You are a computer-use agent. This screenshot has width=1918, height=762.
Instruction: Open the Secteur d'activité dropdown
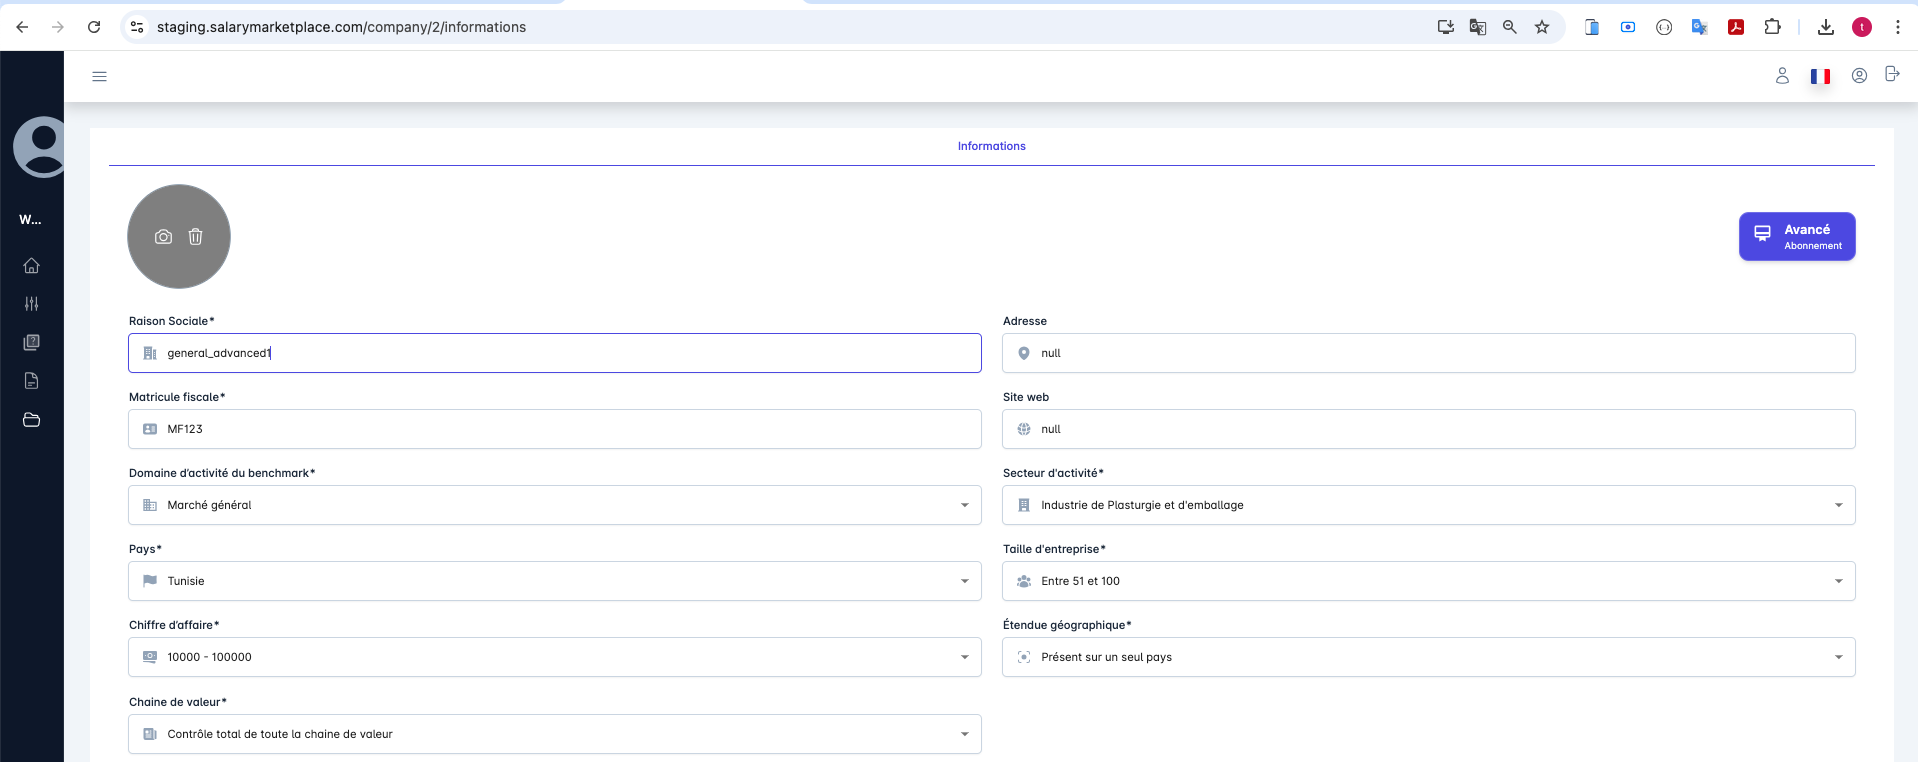(1428, 505)
